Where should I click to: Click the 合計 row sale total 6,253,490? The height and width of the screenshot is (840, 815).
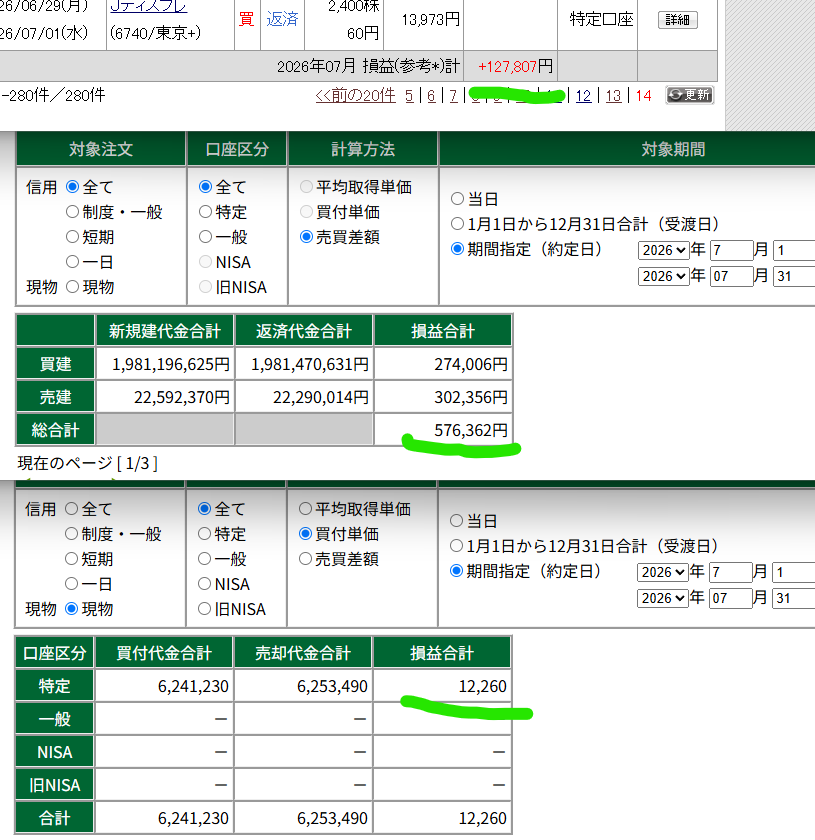coord(332,819)
